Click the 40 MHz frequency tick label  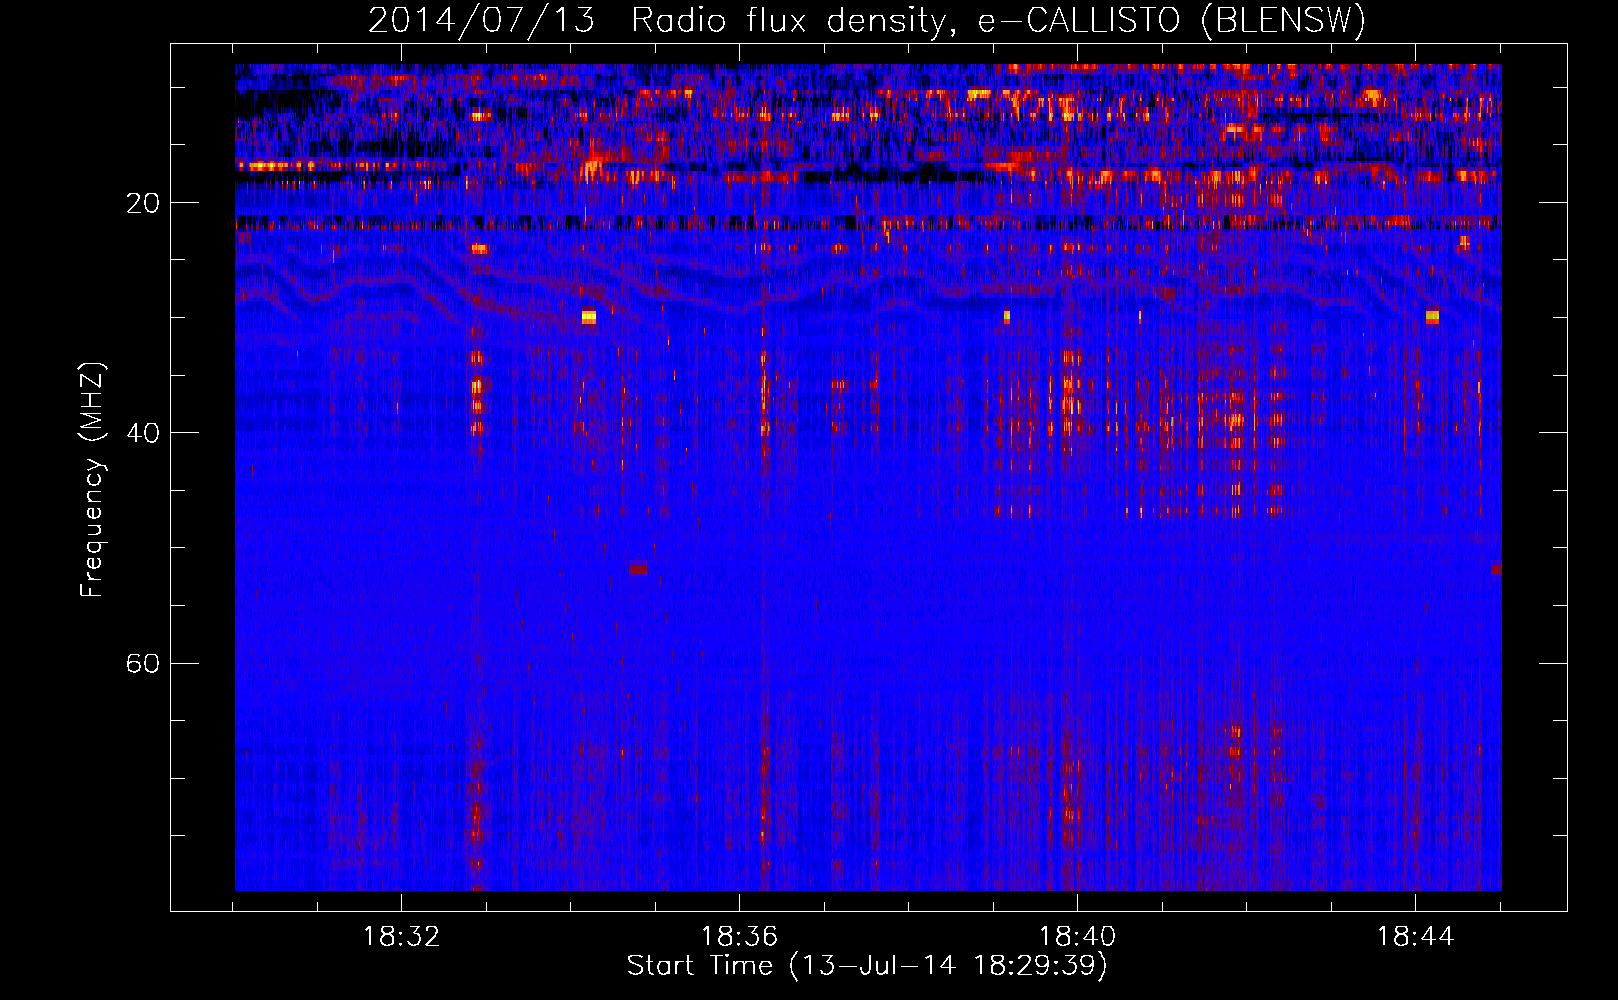[x=143, y=433]
